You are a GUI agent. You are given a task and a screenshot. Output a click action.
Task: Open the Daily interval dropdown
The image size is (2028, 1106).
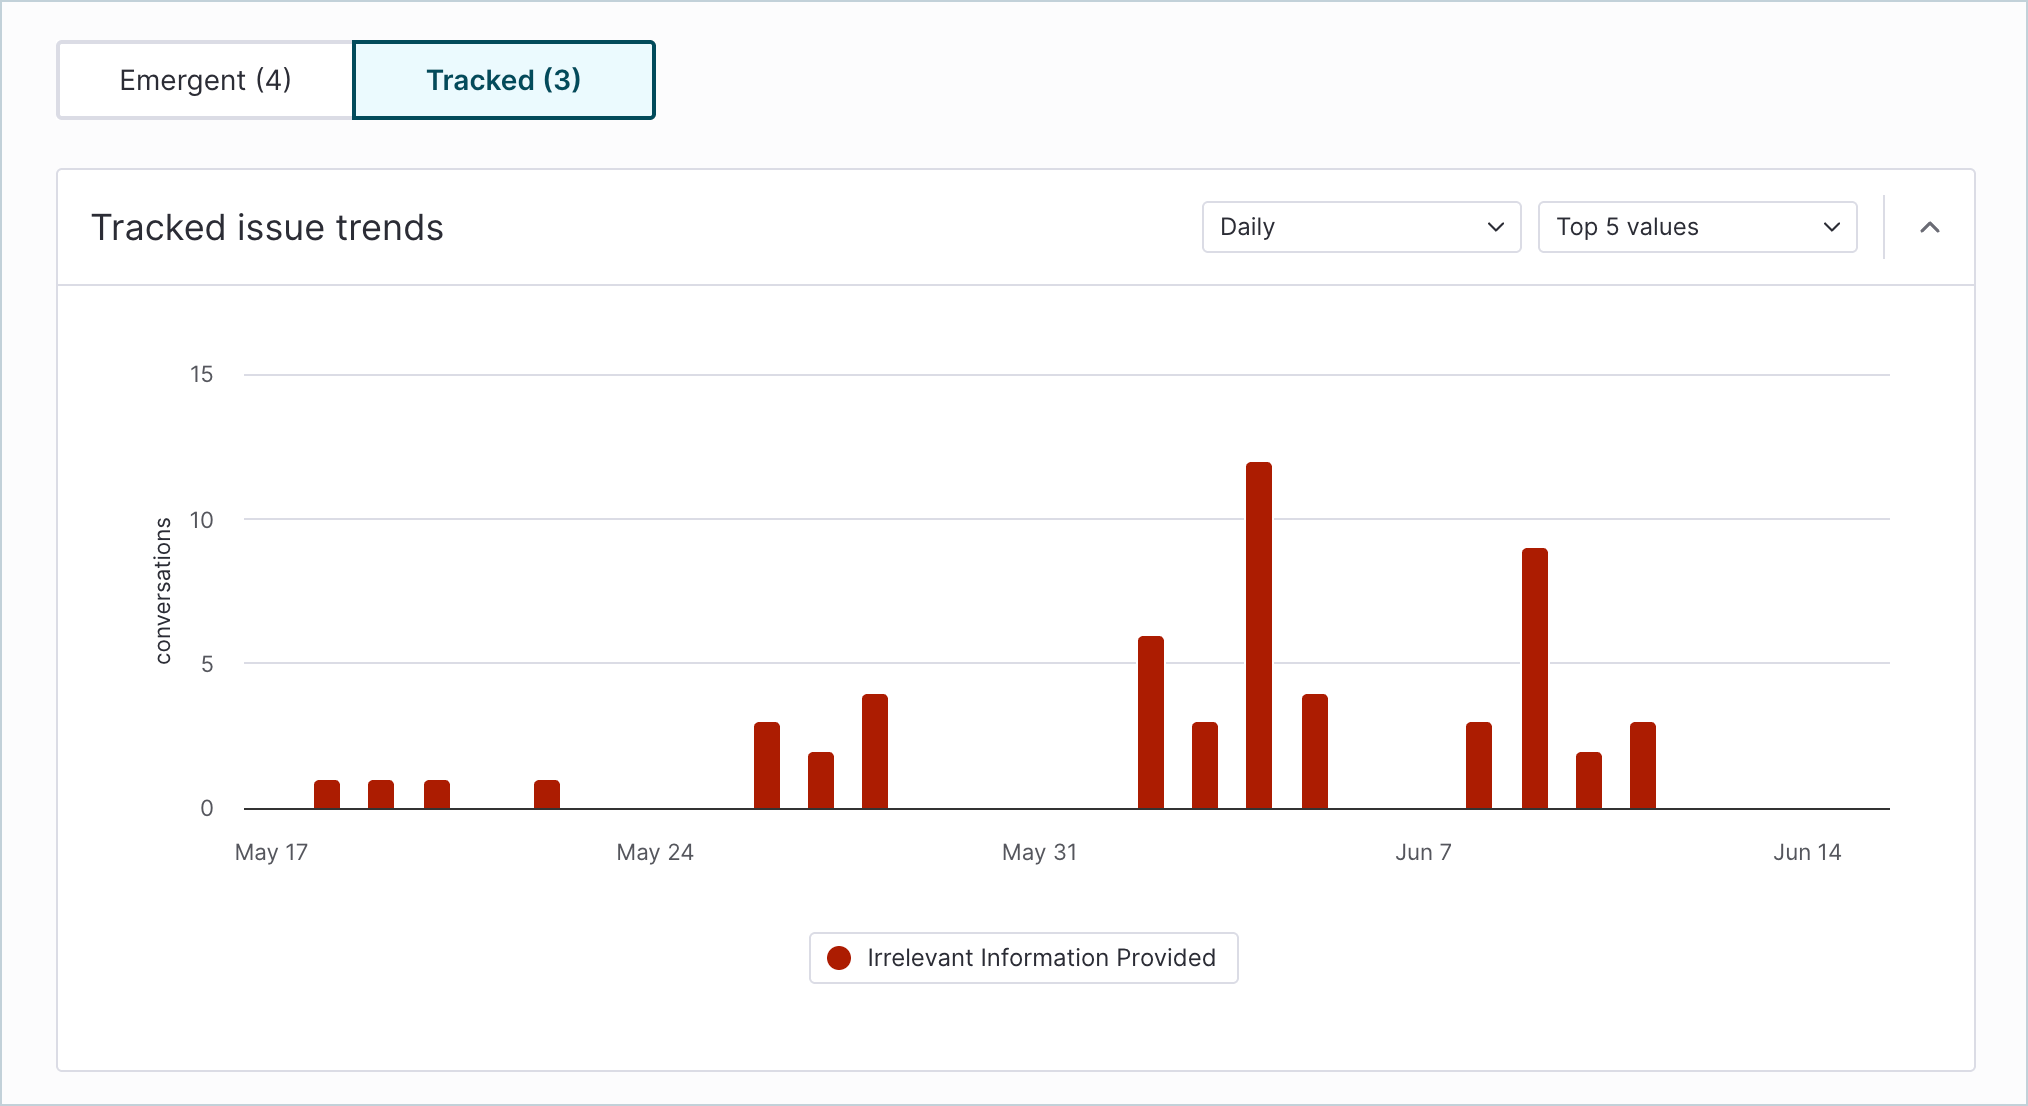(x=1361, y=227)
